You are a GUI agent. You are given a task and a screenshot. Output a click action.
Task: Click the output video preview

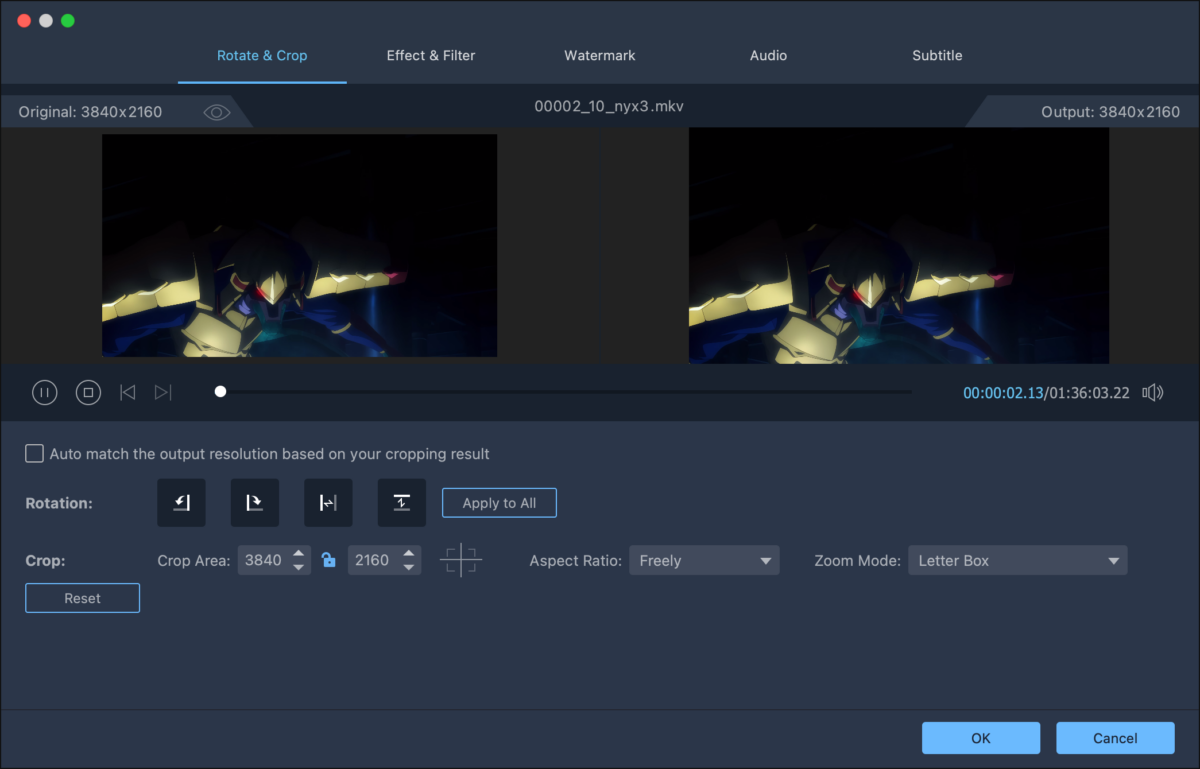899,246
